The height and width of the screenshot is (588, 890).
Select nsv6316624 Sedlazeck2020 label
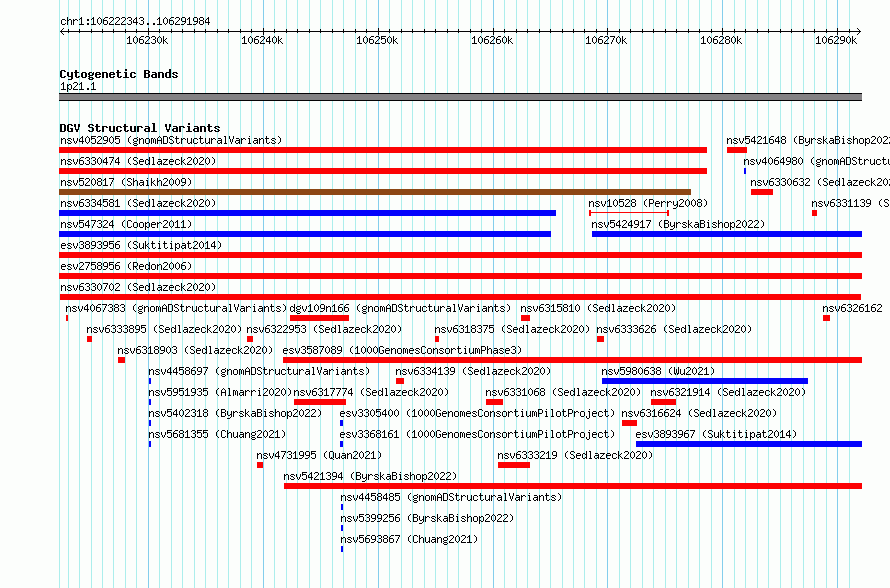click(699, 413)
